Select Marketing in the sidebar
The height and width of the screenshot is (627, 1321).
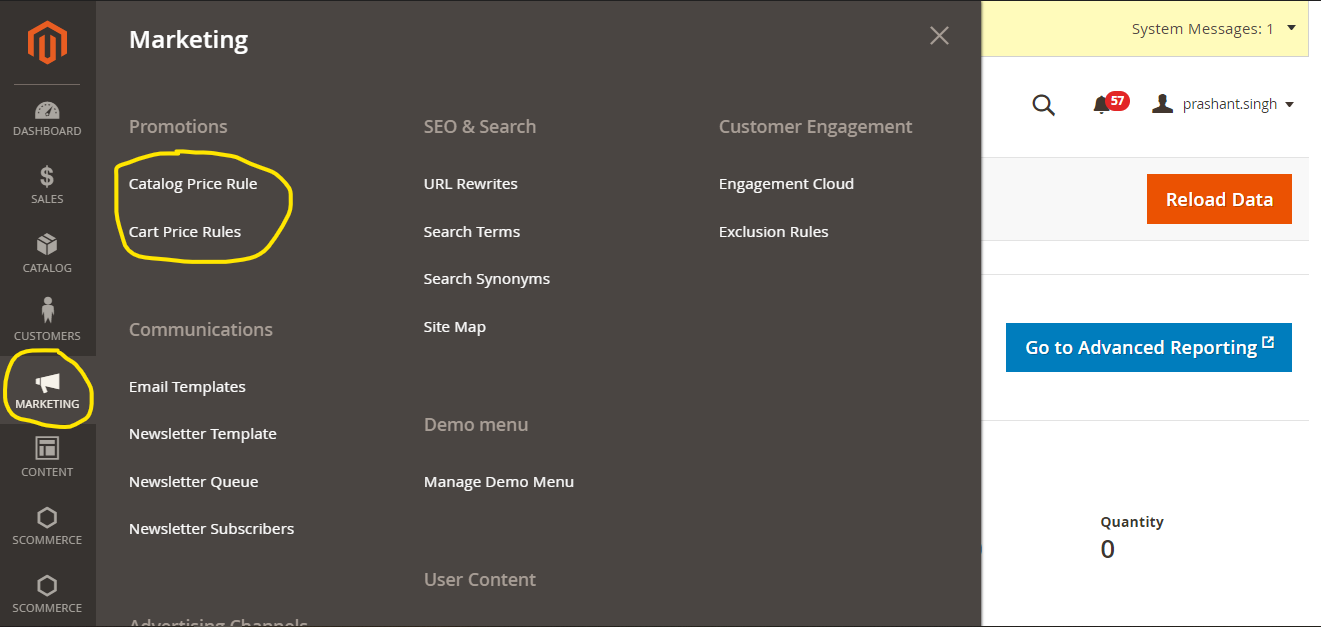coord(47,384)
